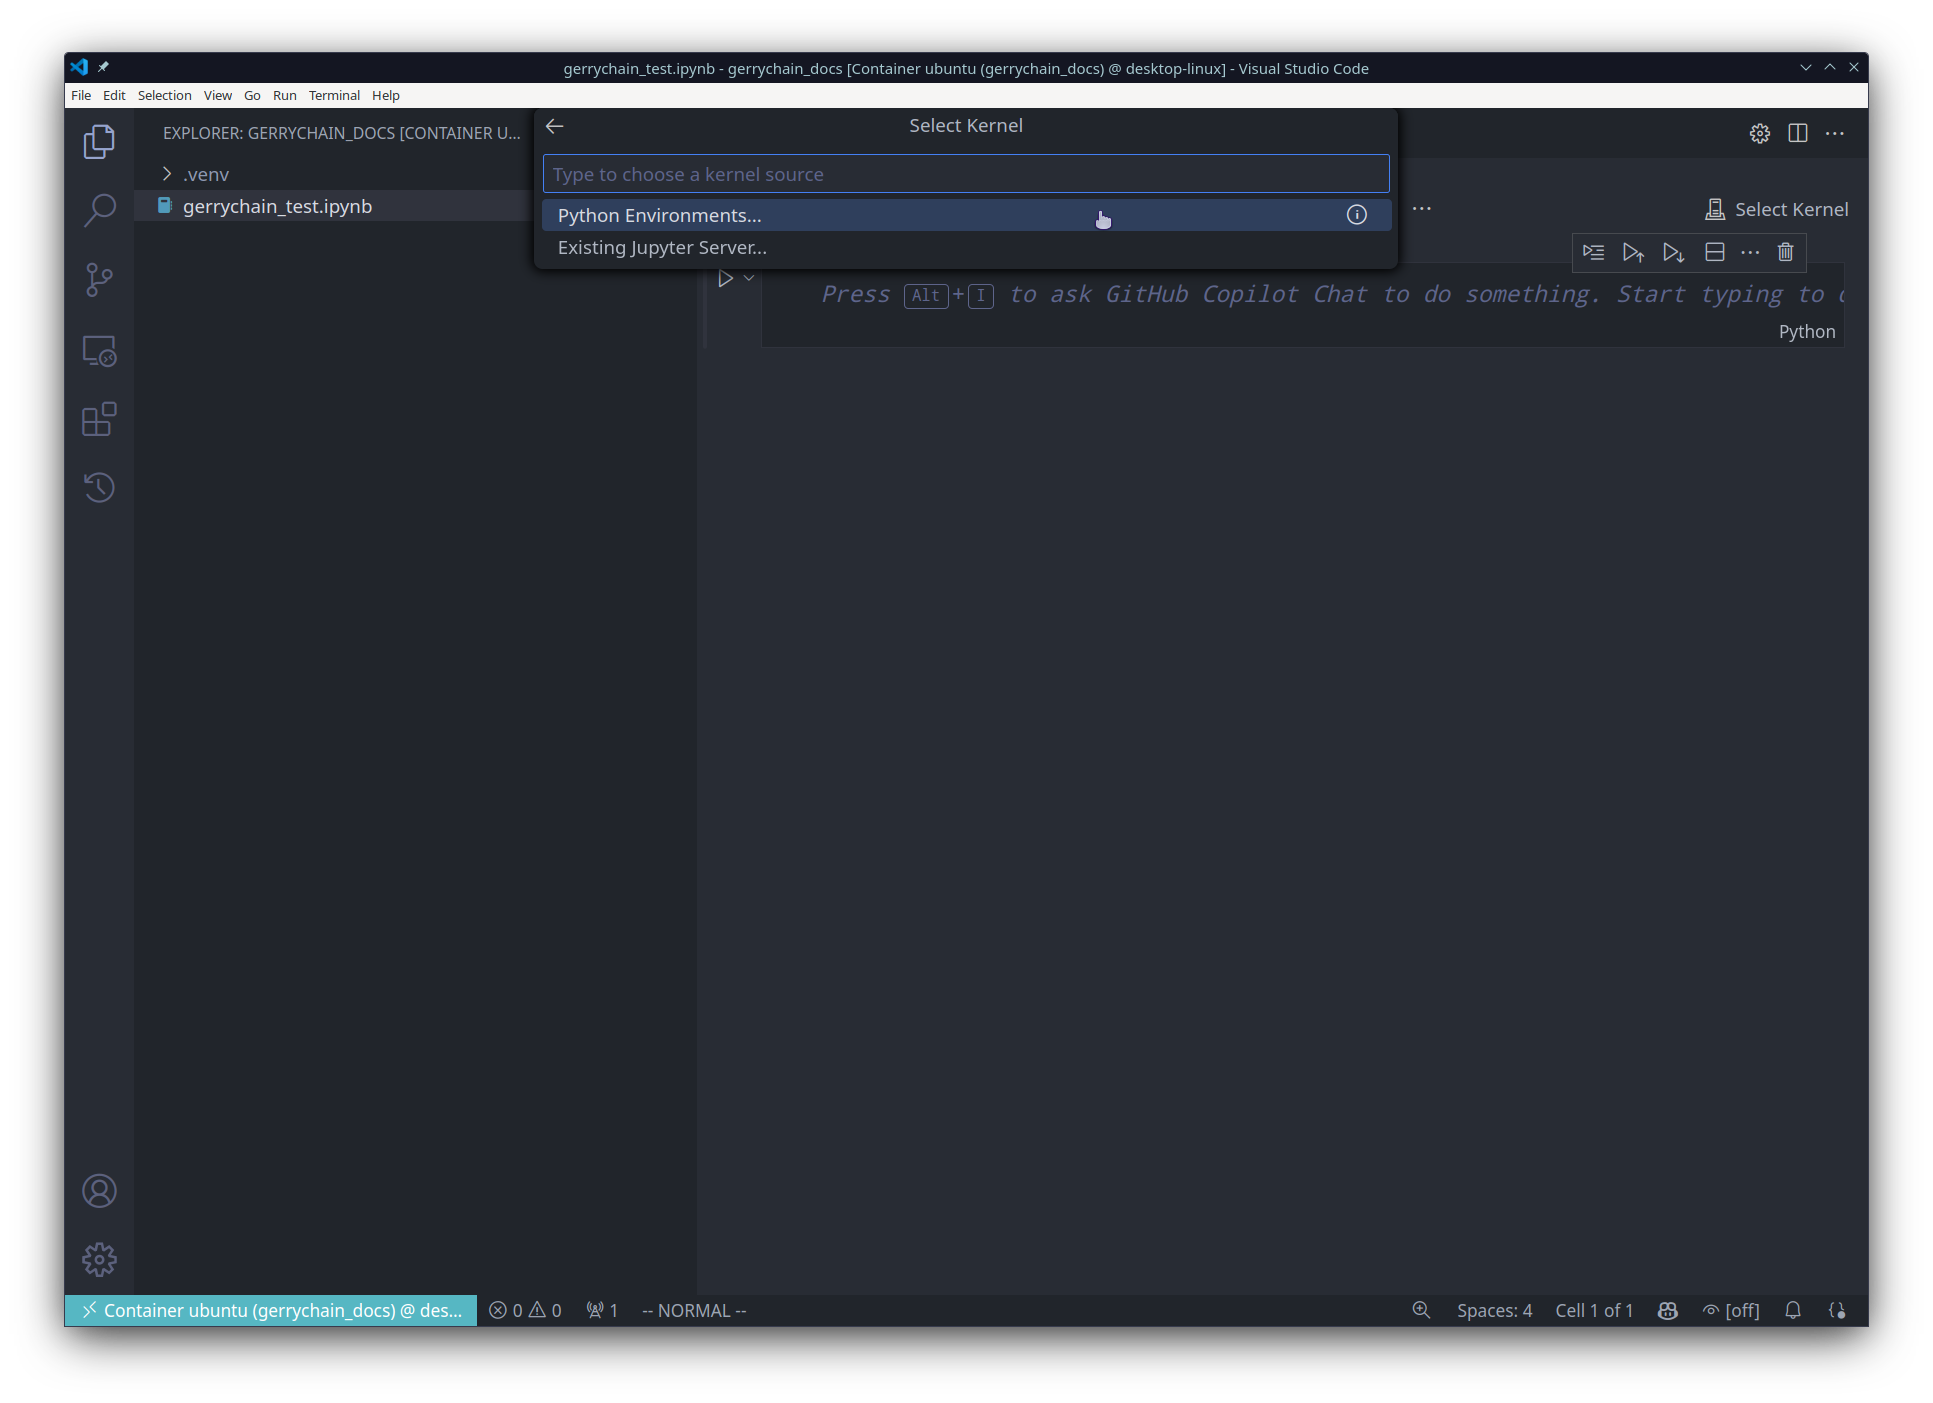1933x1403 pixels.
Task: Execute cell and cells above
Action: click(1634, 252)
